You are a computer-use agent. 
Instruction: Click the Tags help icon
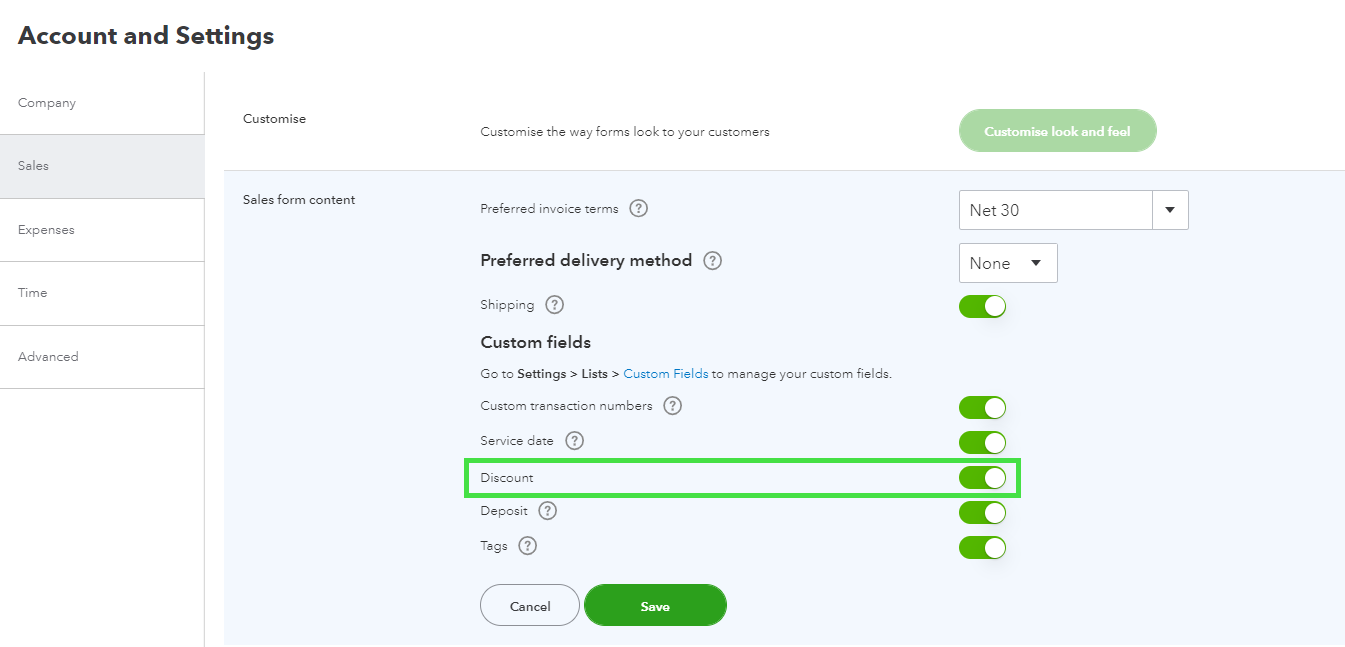point(528,546)
